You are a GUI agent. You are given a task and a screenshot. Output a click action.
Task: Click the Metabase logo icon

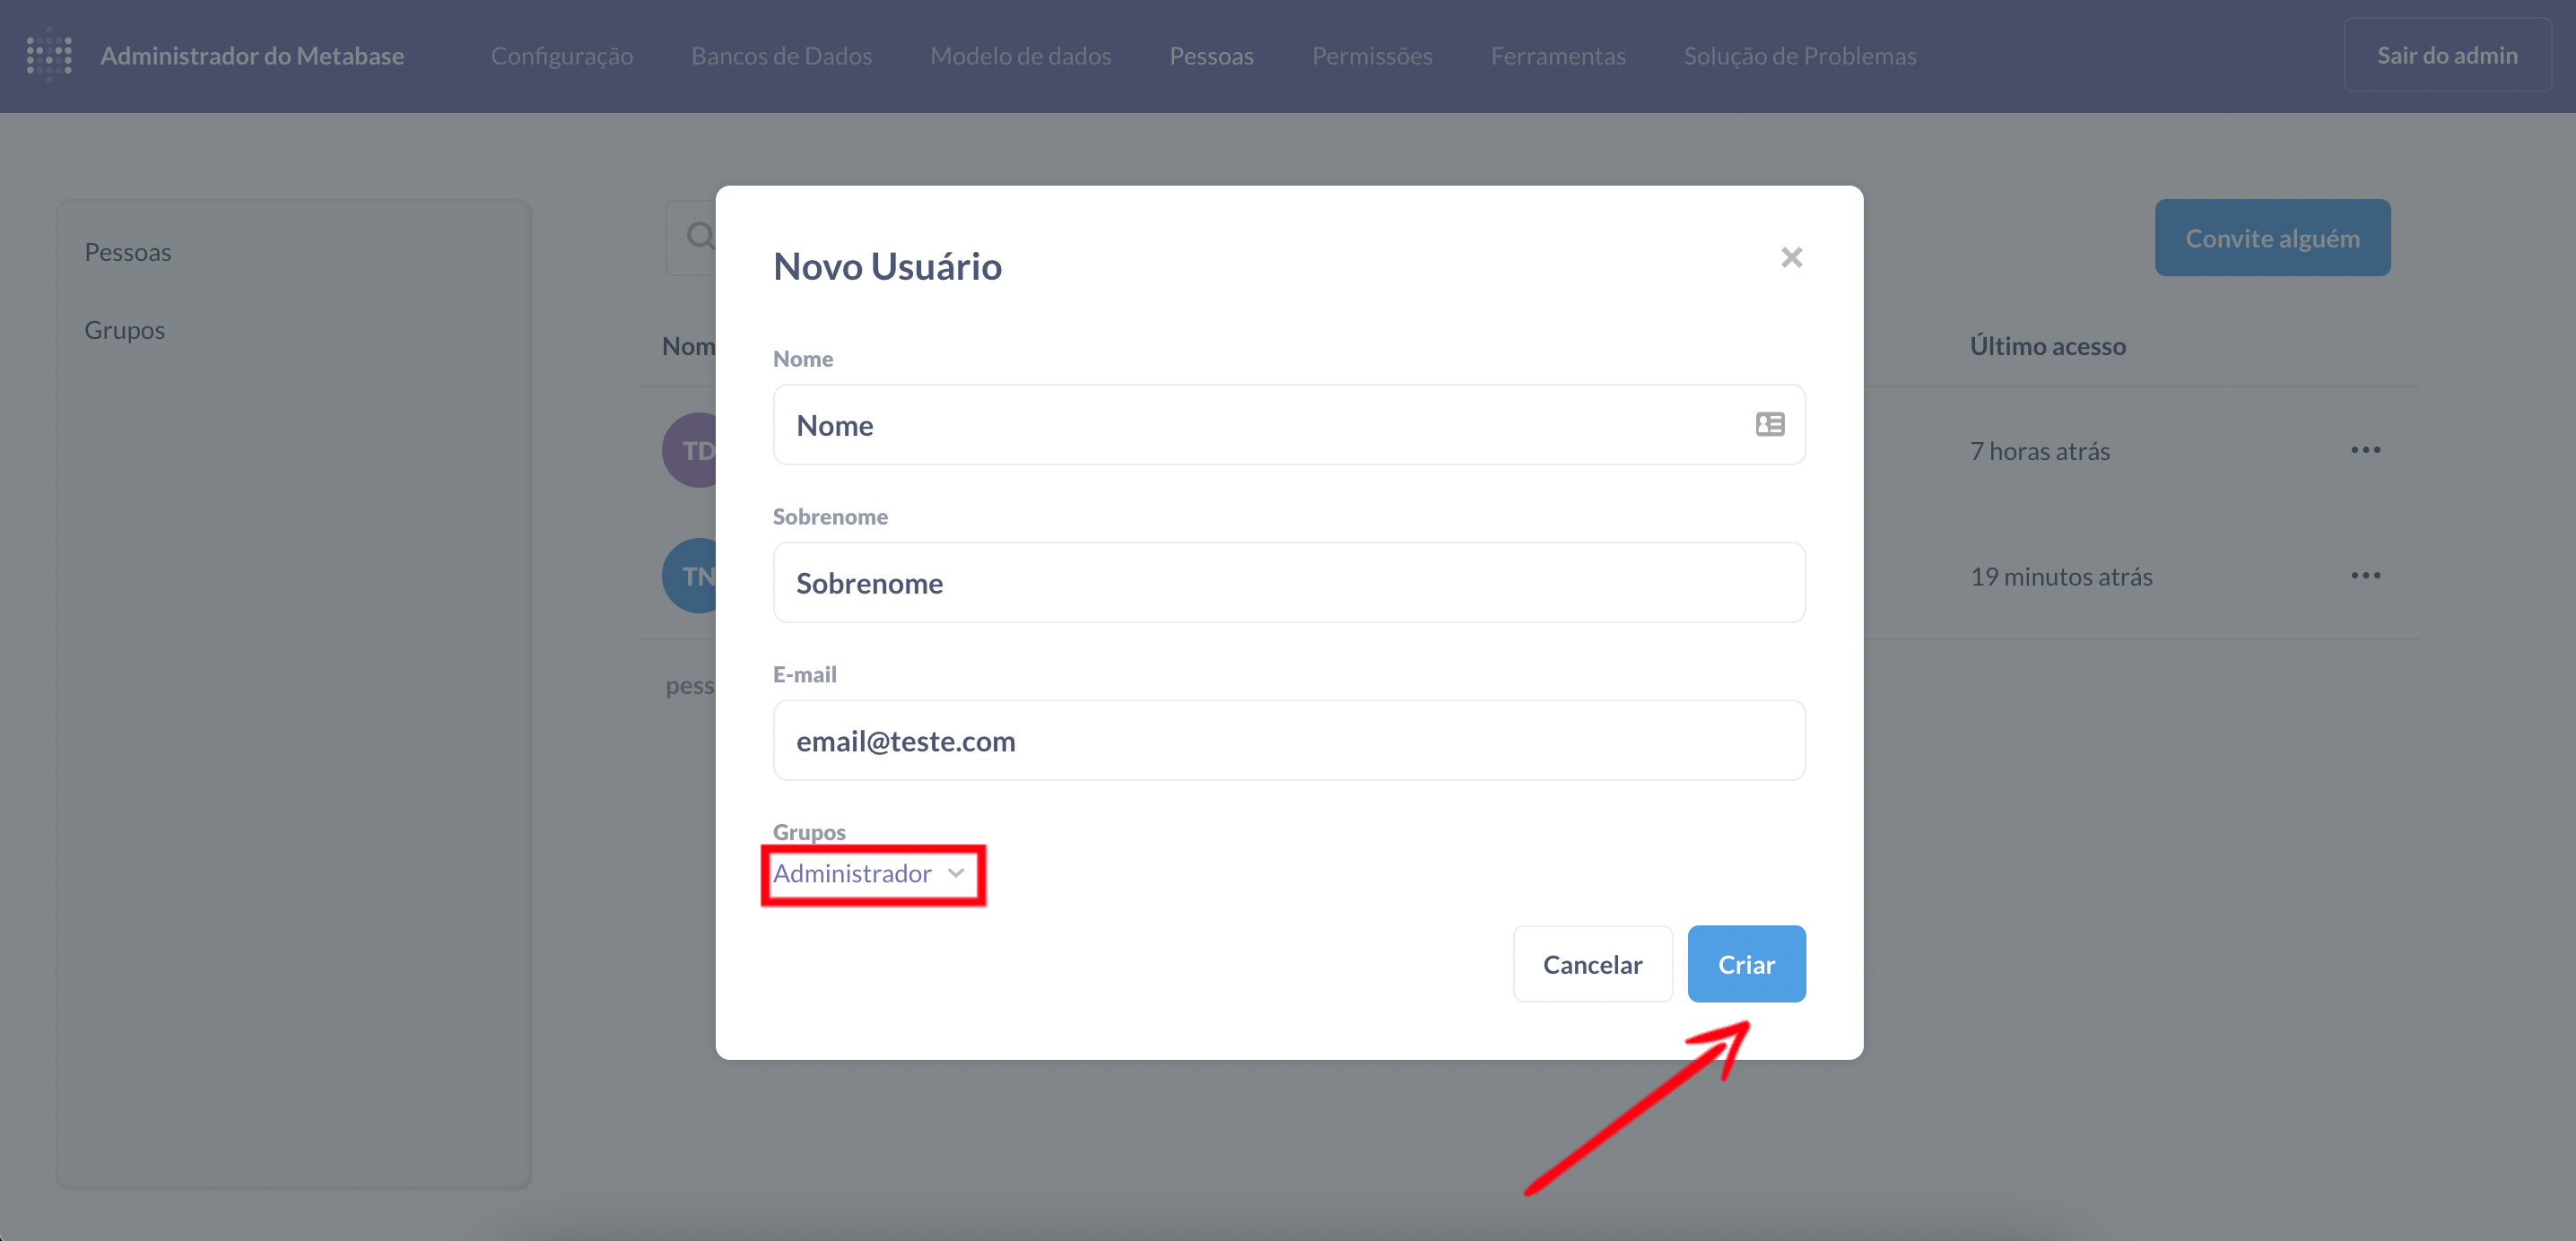[49, 55]
